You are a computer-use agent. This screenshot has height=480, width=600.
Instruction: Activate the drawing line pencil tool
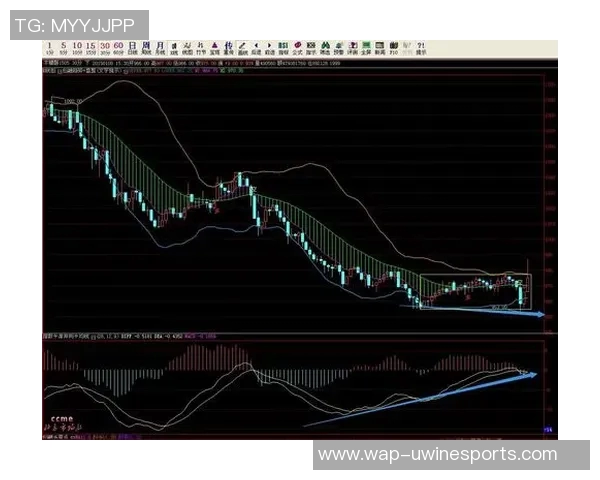click(242, 48)
